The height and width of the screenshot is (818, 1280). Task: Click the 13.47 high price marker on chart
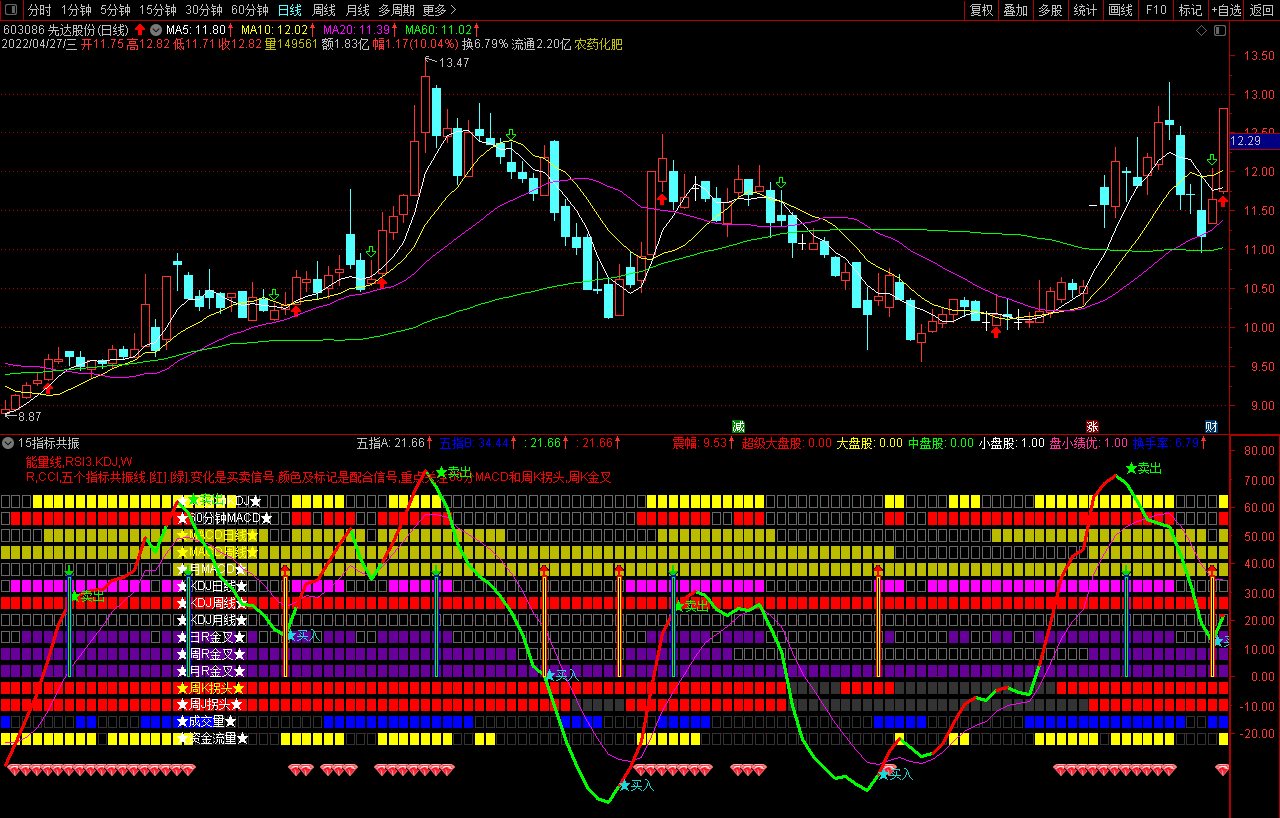(453, 63)
